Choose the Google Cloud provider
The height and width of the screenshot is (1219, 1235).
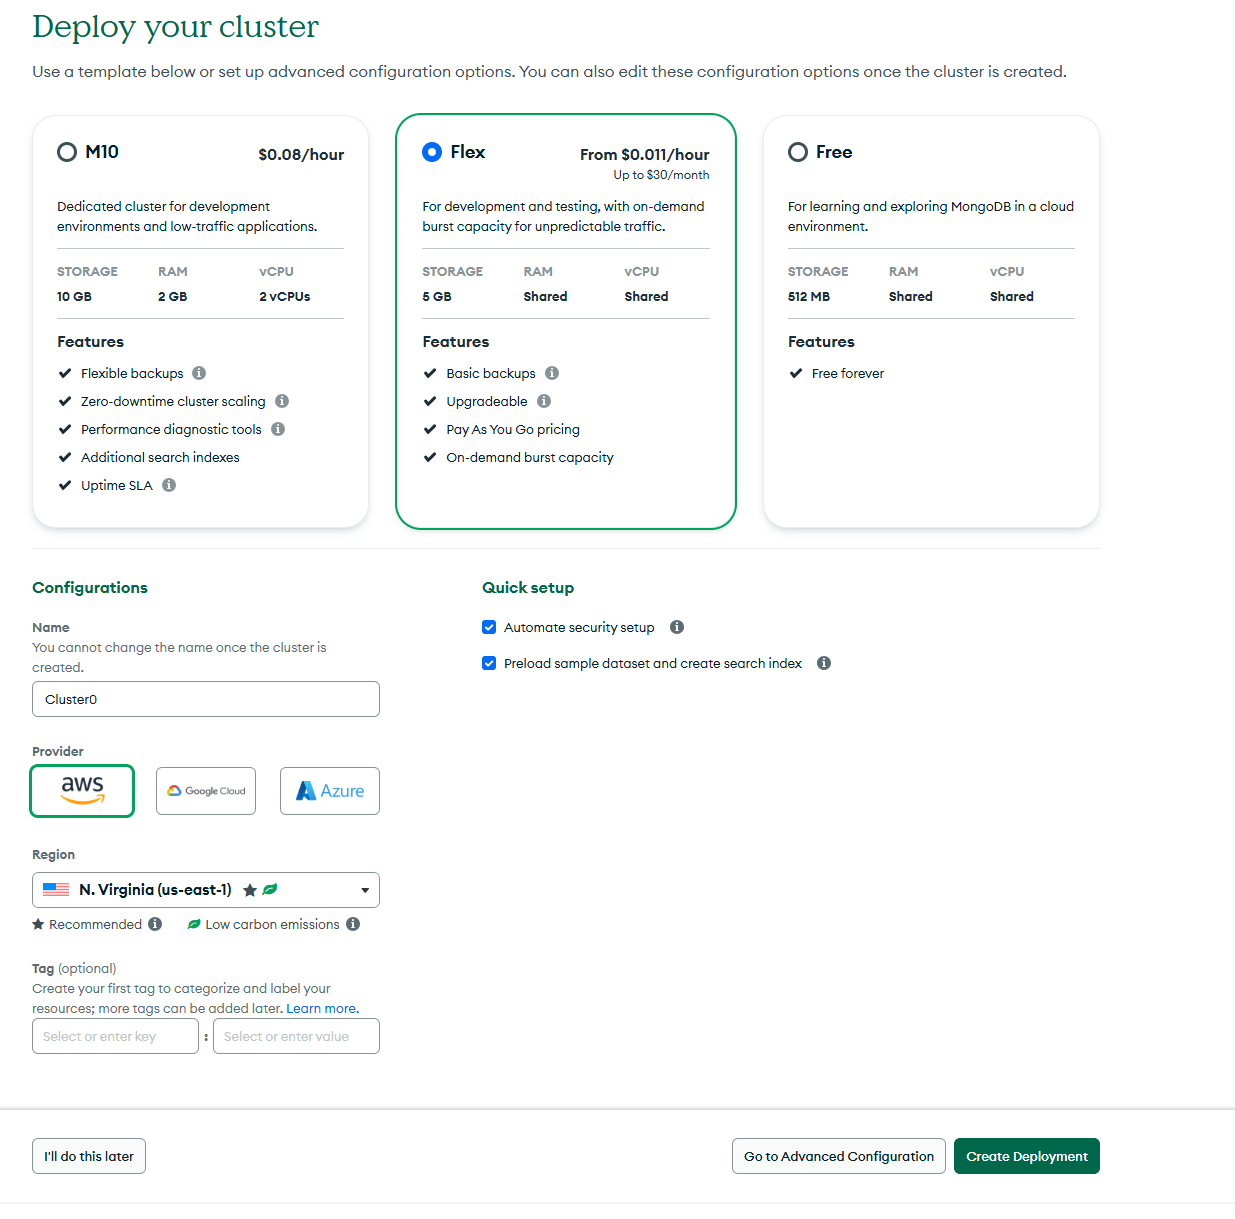pos(206,790)
